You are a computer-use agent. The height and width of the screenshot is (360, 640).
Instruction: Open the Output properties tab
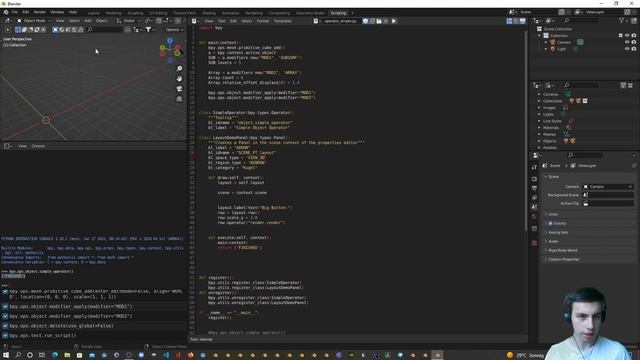coord(534,188)
